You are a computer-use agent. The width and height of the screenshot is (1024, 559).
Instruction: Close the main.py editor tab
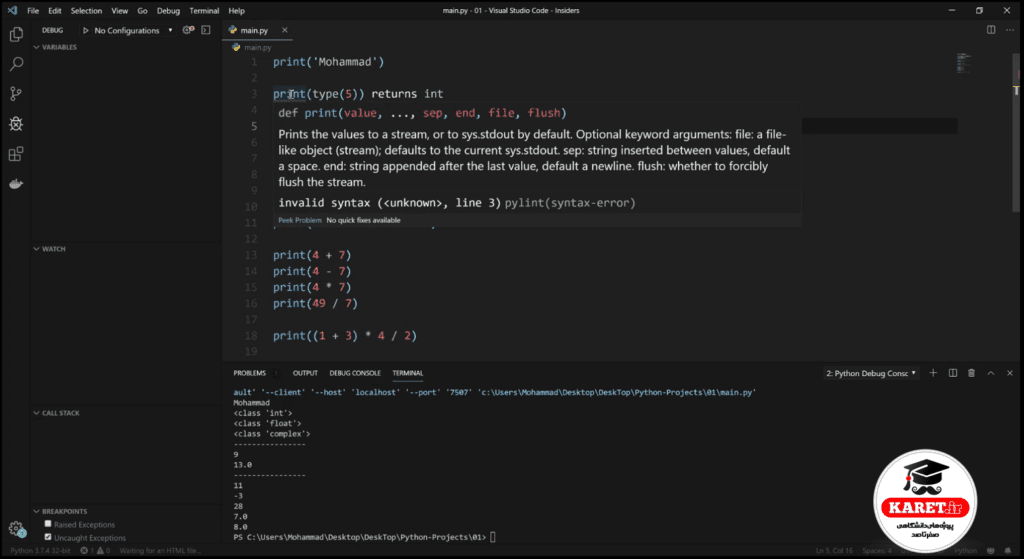click(x=285, y=30)
